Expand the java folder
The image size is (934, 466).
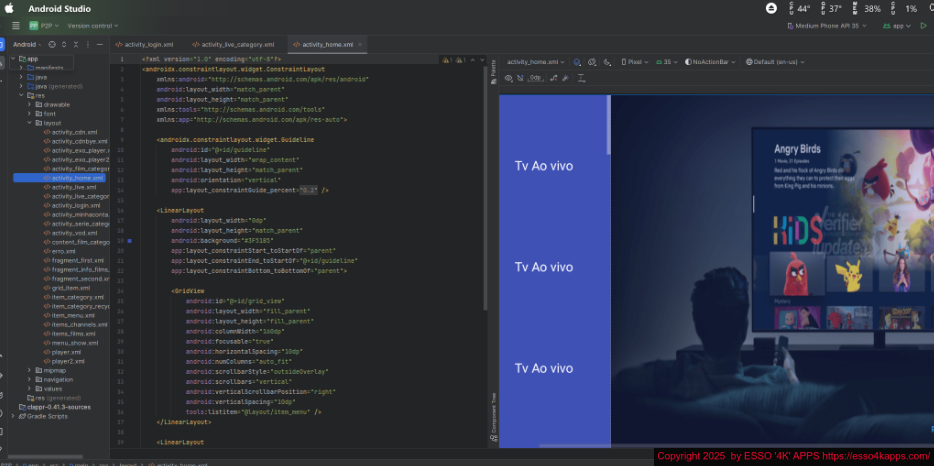(x=21, y=77)
